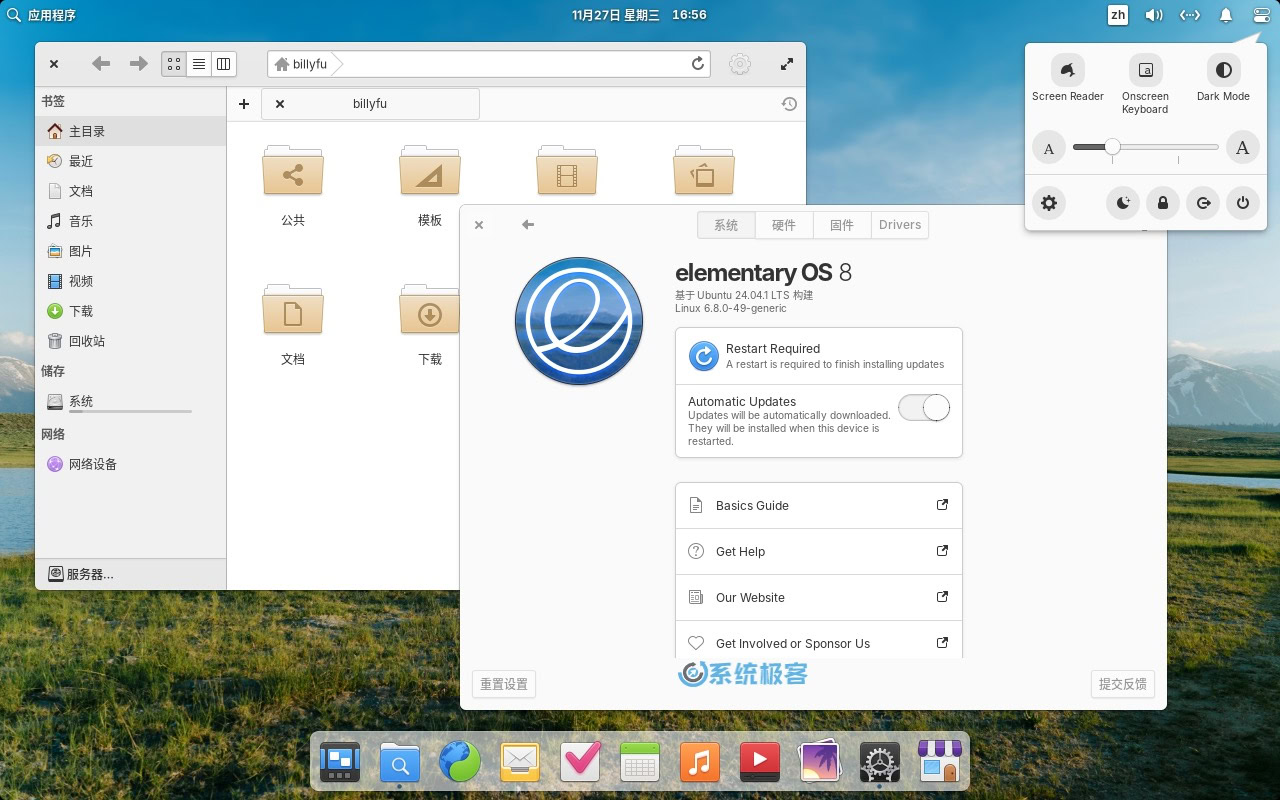Switch to the Drivers tab
The image size is (1280, 800).
coord(900,225)
